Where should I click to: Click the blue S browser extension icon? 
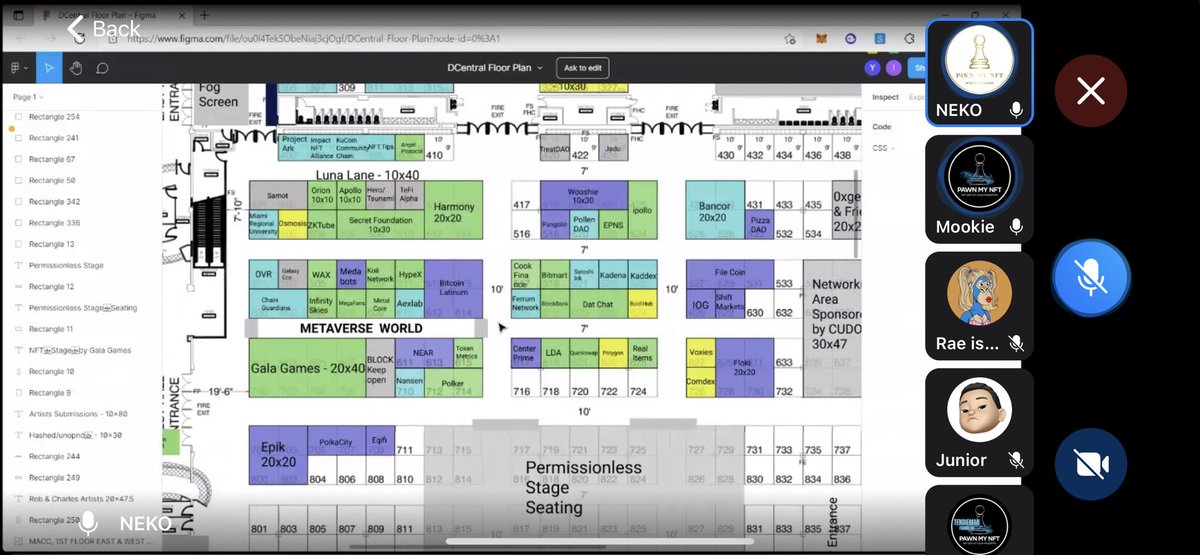coord(880,39)
